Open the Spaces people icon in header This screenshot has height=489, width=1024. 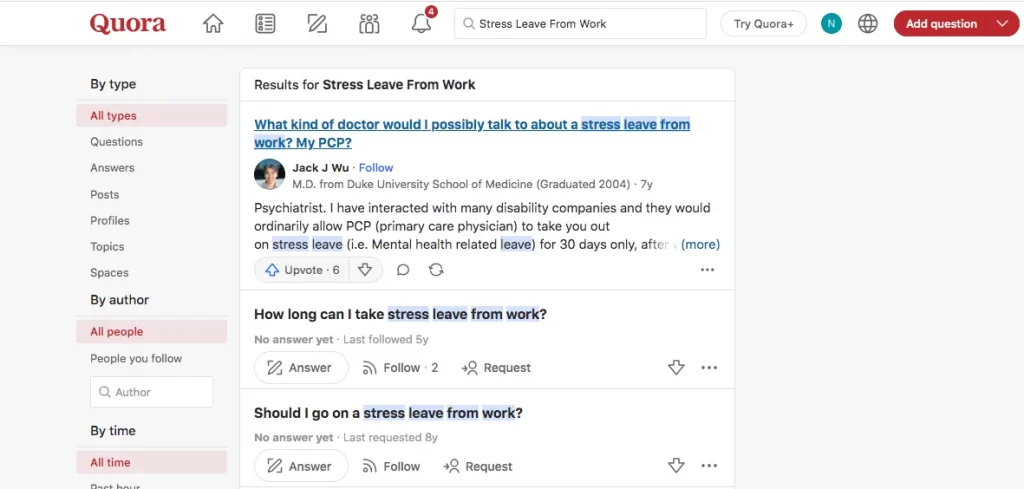coord(369,24)
